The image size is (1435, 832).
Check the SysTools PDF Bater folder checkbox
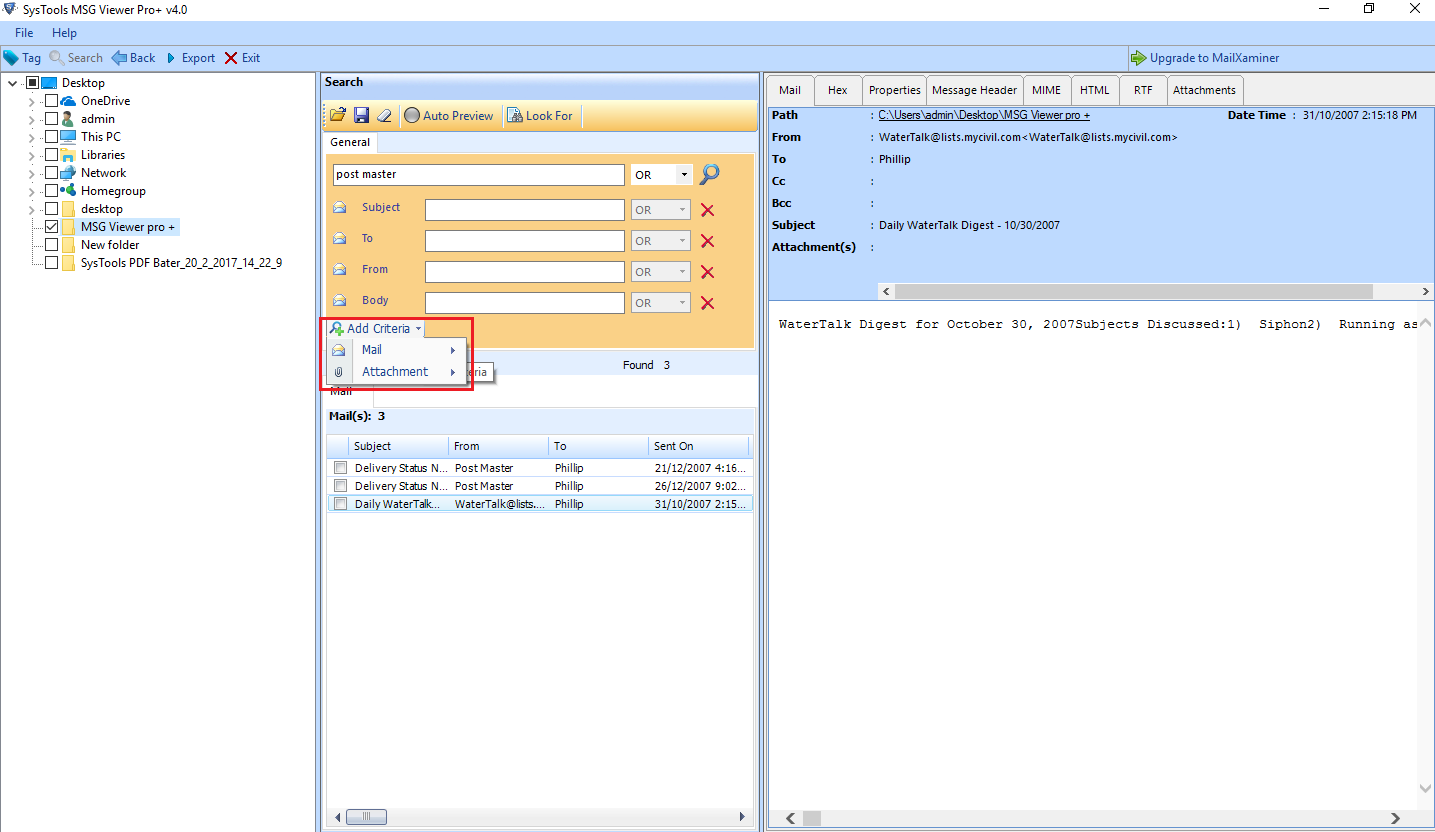51,263
